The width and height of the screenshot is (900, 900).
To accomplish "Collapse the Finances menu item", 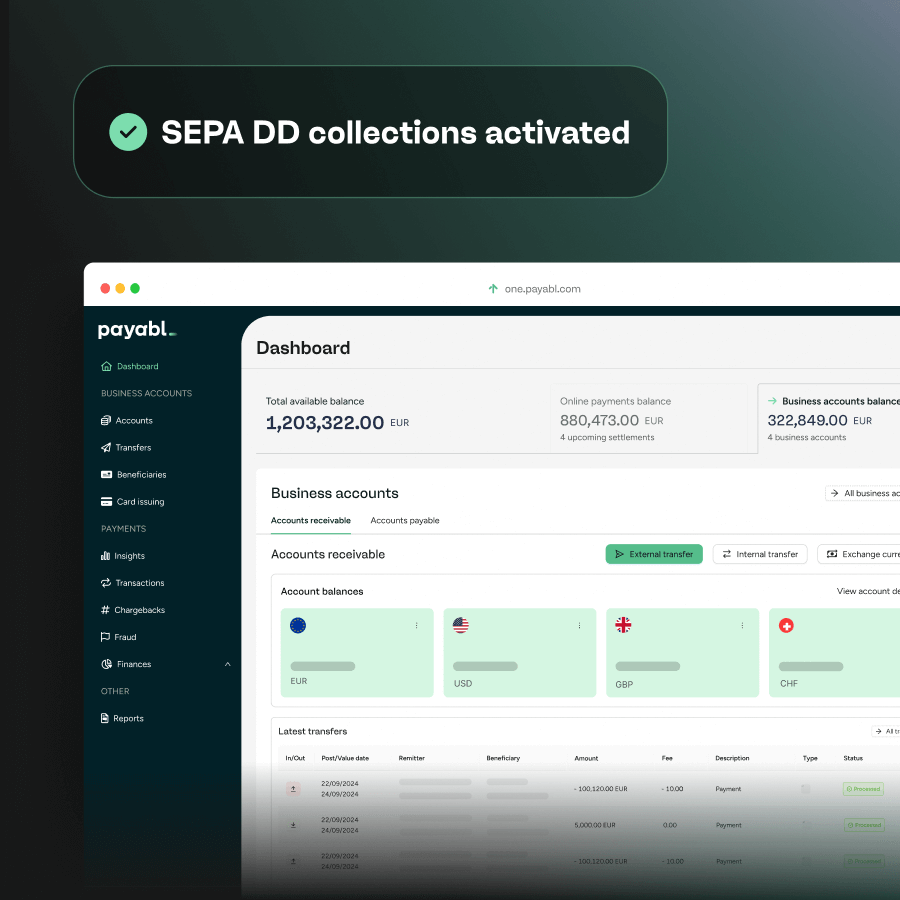I will [227, 663].
